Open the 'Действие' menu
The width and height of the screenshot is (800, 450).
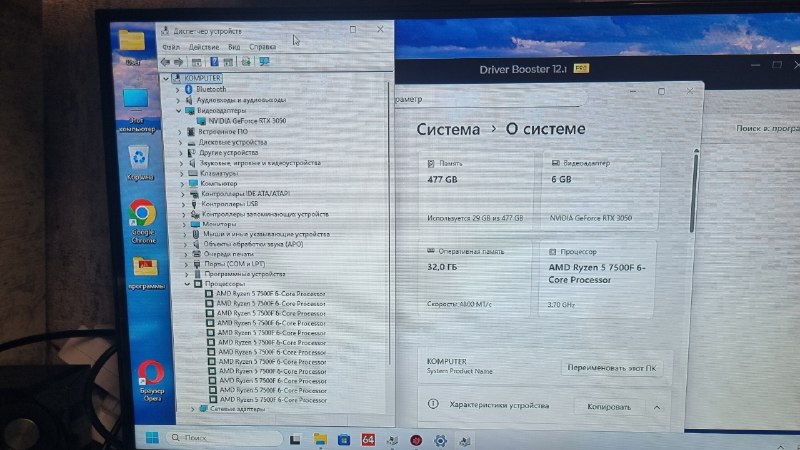click(203, 47)
